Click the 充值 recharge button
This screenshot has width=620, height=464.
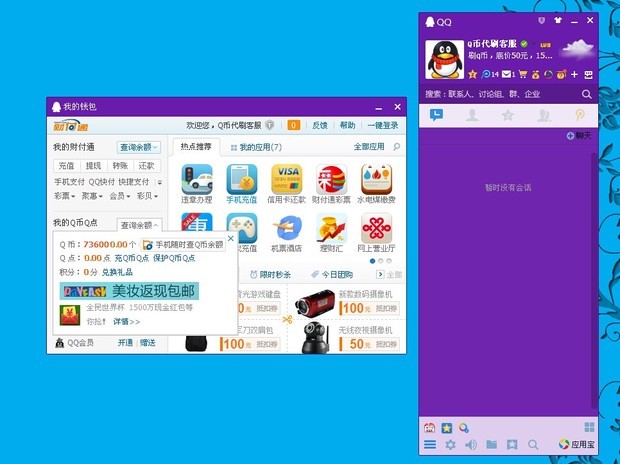66,166
